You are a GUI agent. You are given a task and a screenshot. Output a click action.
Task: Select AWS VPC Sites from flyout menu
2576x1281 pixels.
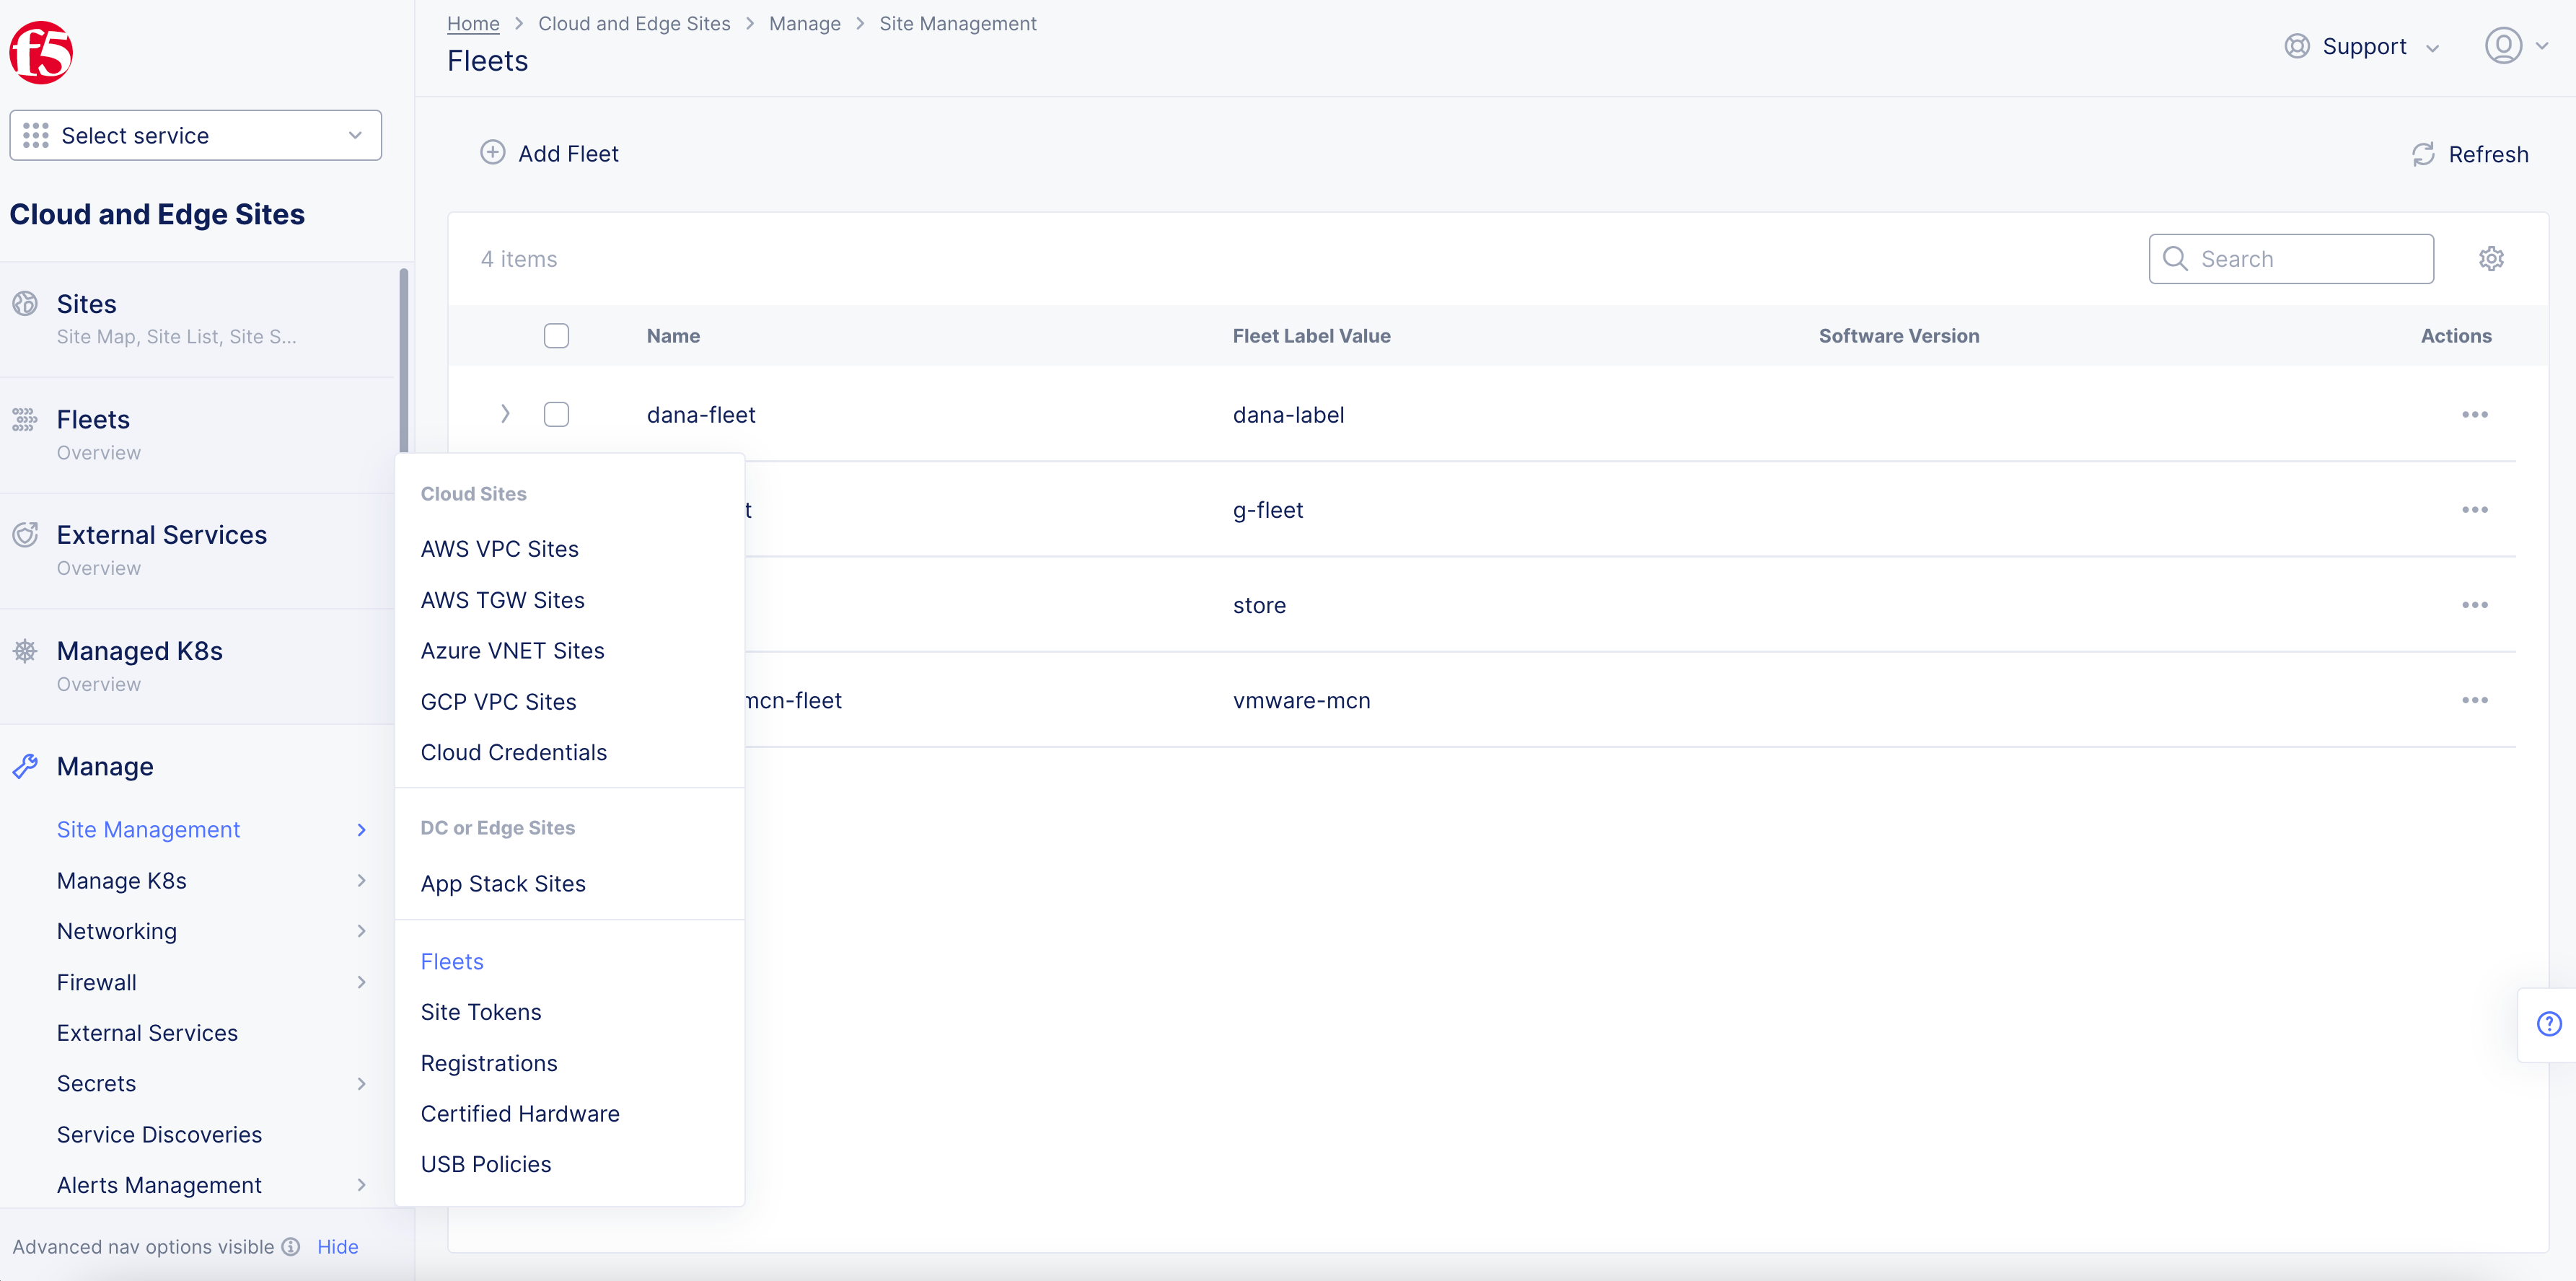coord(499,549)
